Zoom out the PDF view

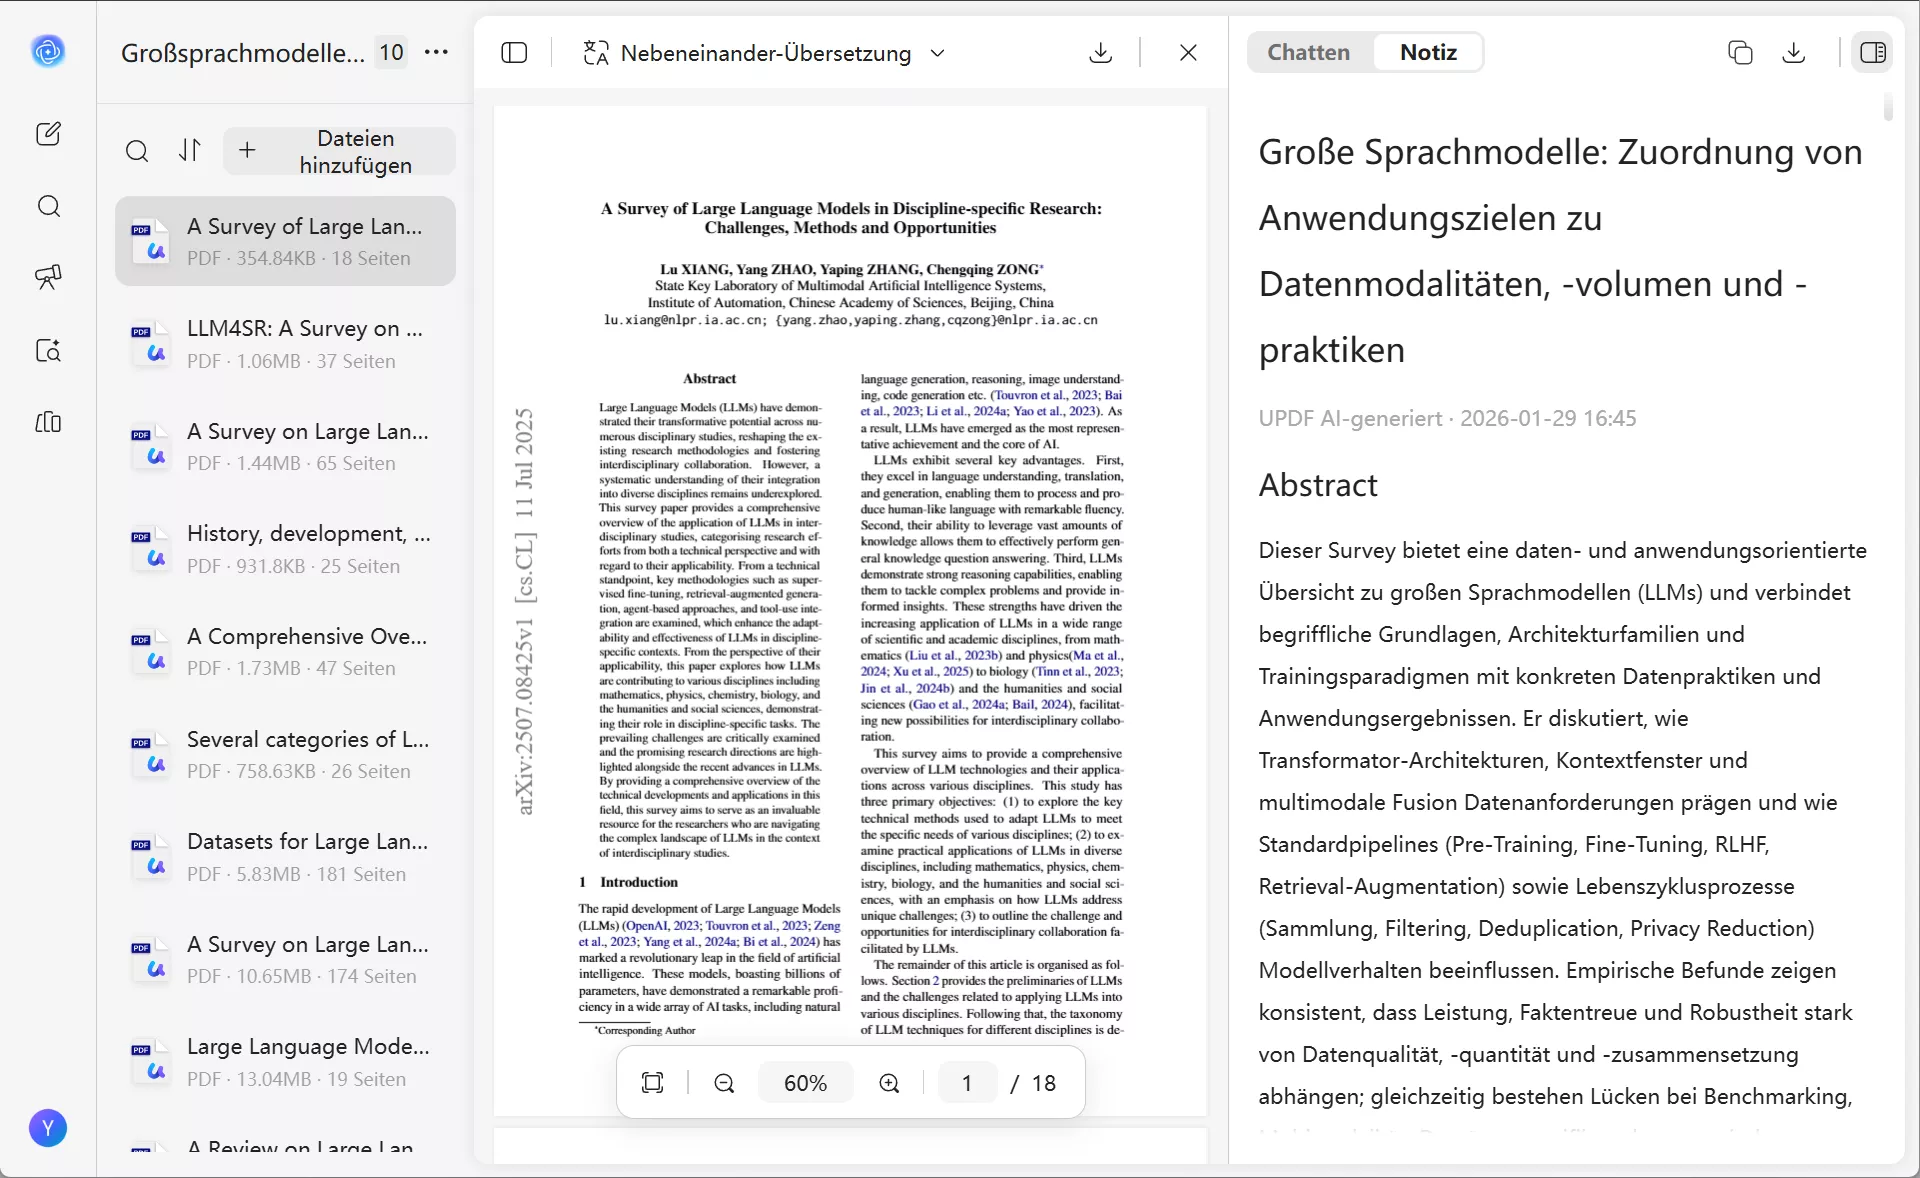724,1083
